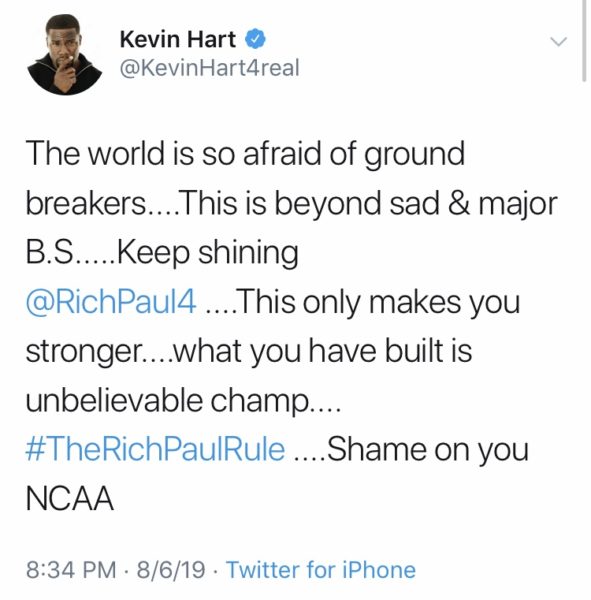591x600 pixels.
Task: Click the "This is beyond sad & major" text
Action: [366, 204]
